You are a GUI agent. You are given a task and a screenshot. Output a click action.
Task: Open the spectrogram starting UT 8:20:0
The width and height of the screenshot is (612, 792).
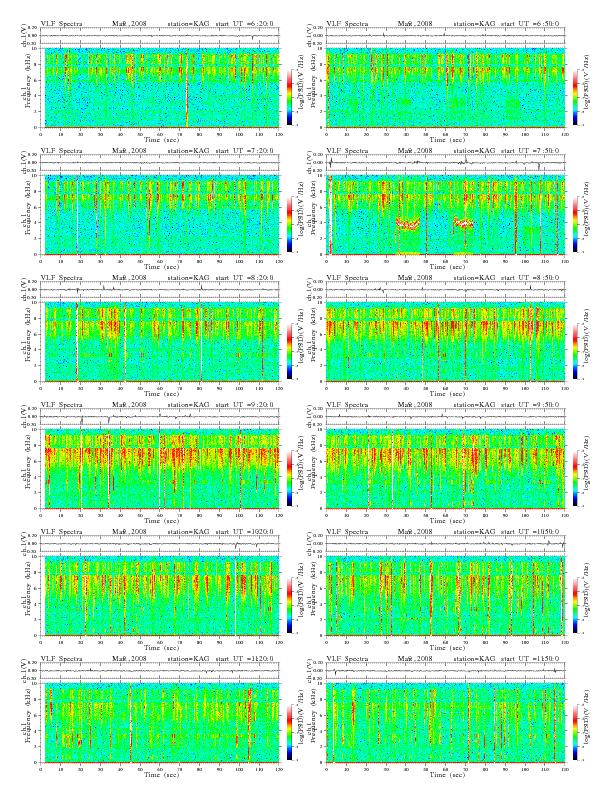coord(160,341)
